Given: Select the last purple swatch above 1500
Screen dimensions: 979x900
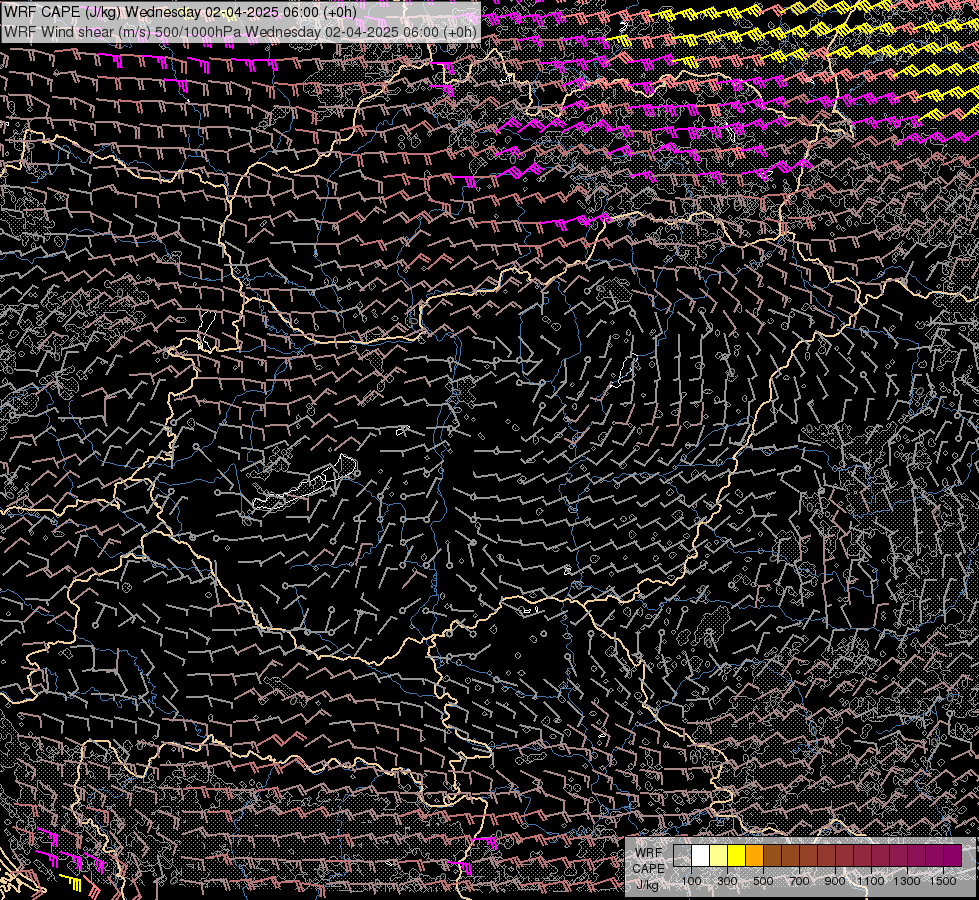Looking at the screenshot, I should [953, 855].
